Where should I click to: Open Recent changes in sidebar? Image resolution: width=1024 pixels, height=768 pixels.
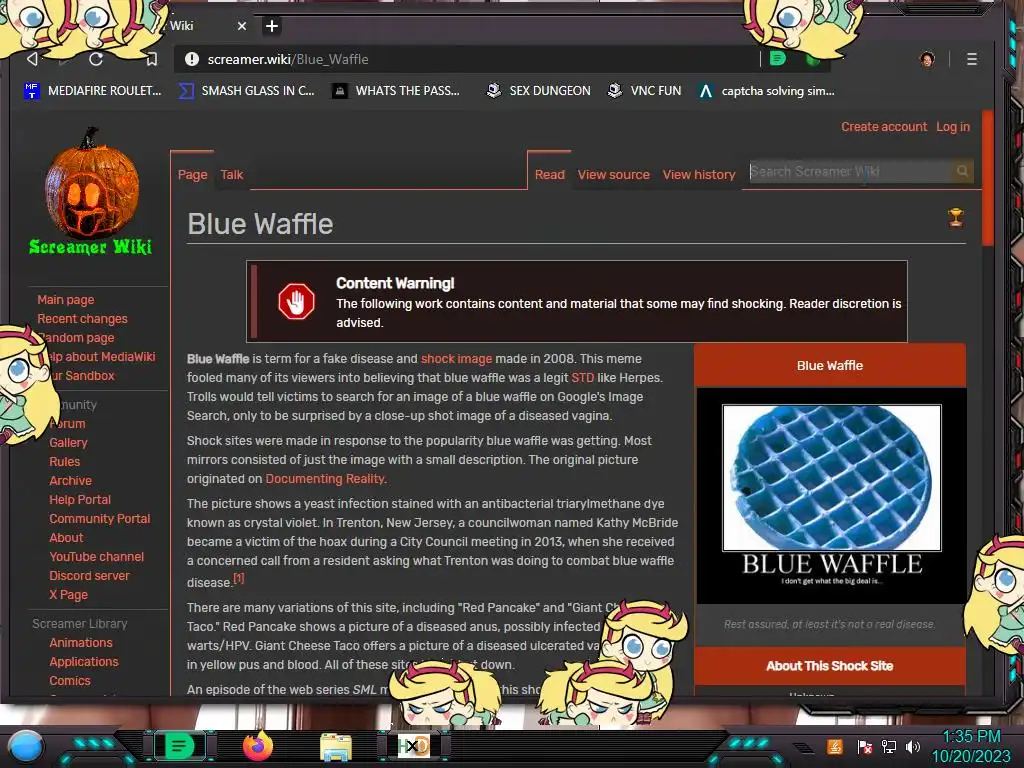82,319
